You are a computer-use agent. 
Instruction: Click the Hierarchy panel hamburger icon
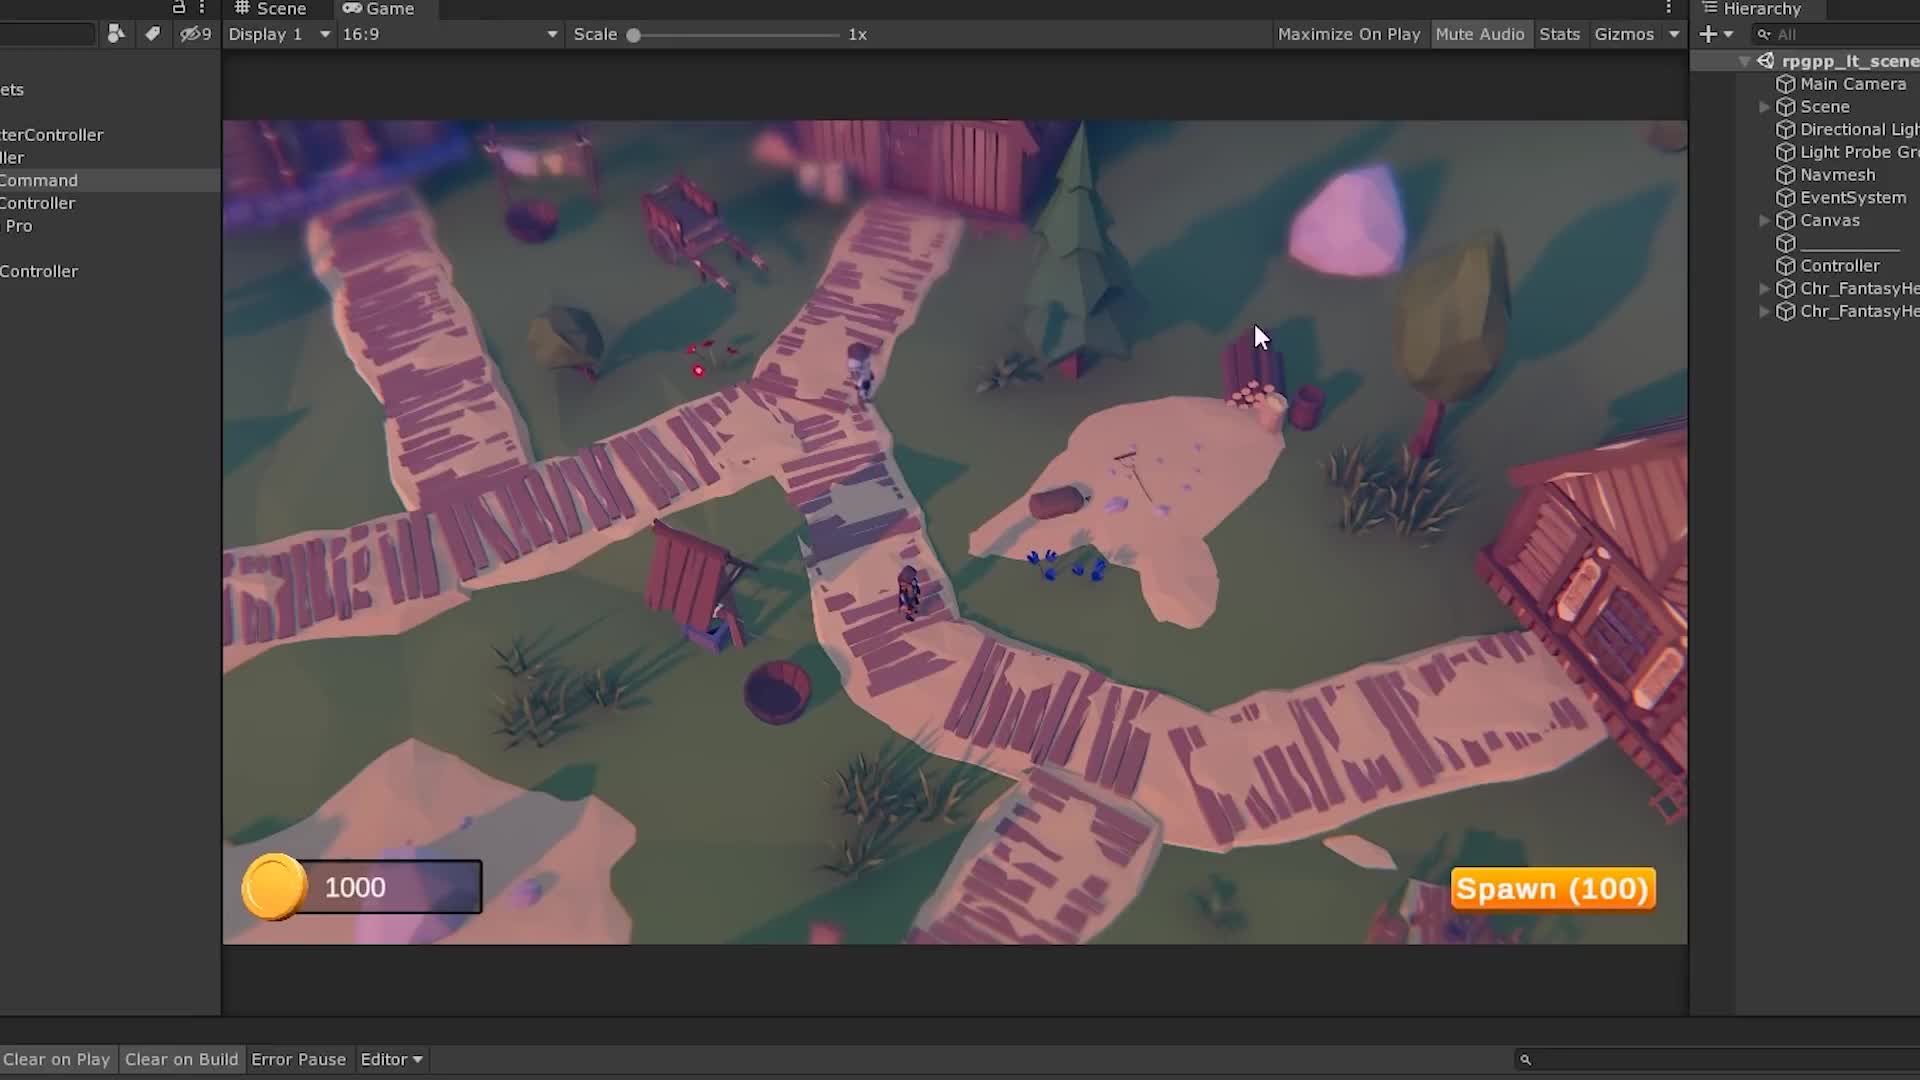[x=1712, y=8]
